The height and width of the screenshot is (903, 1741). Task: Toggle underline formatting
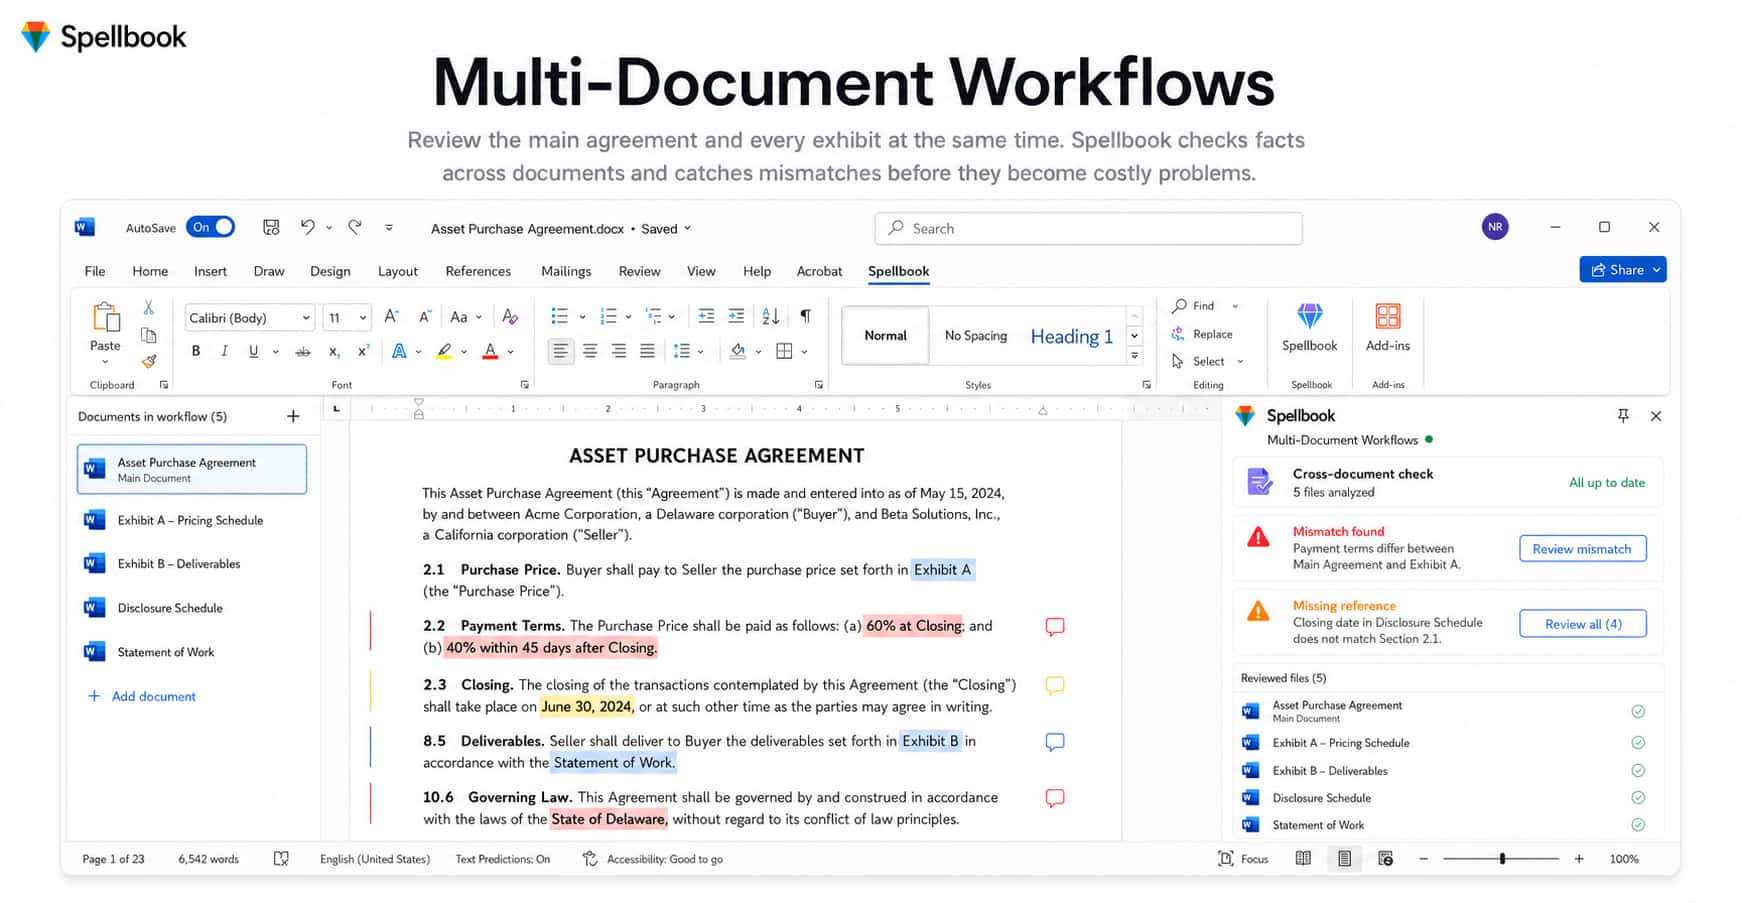pos(253,351)
